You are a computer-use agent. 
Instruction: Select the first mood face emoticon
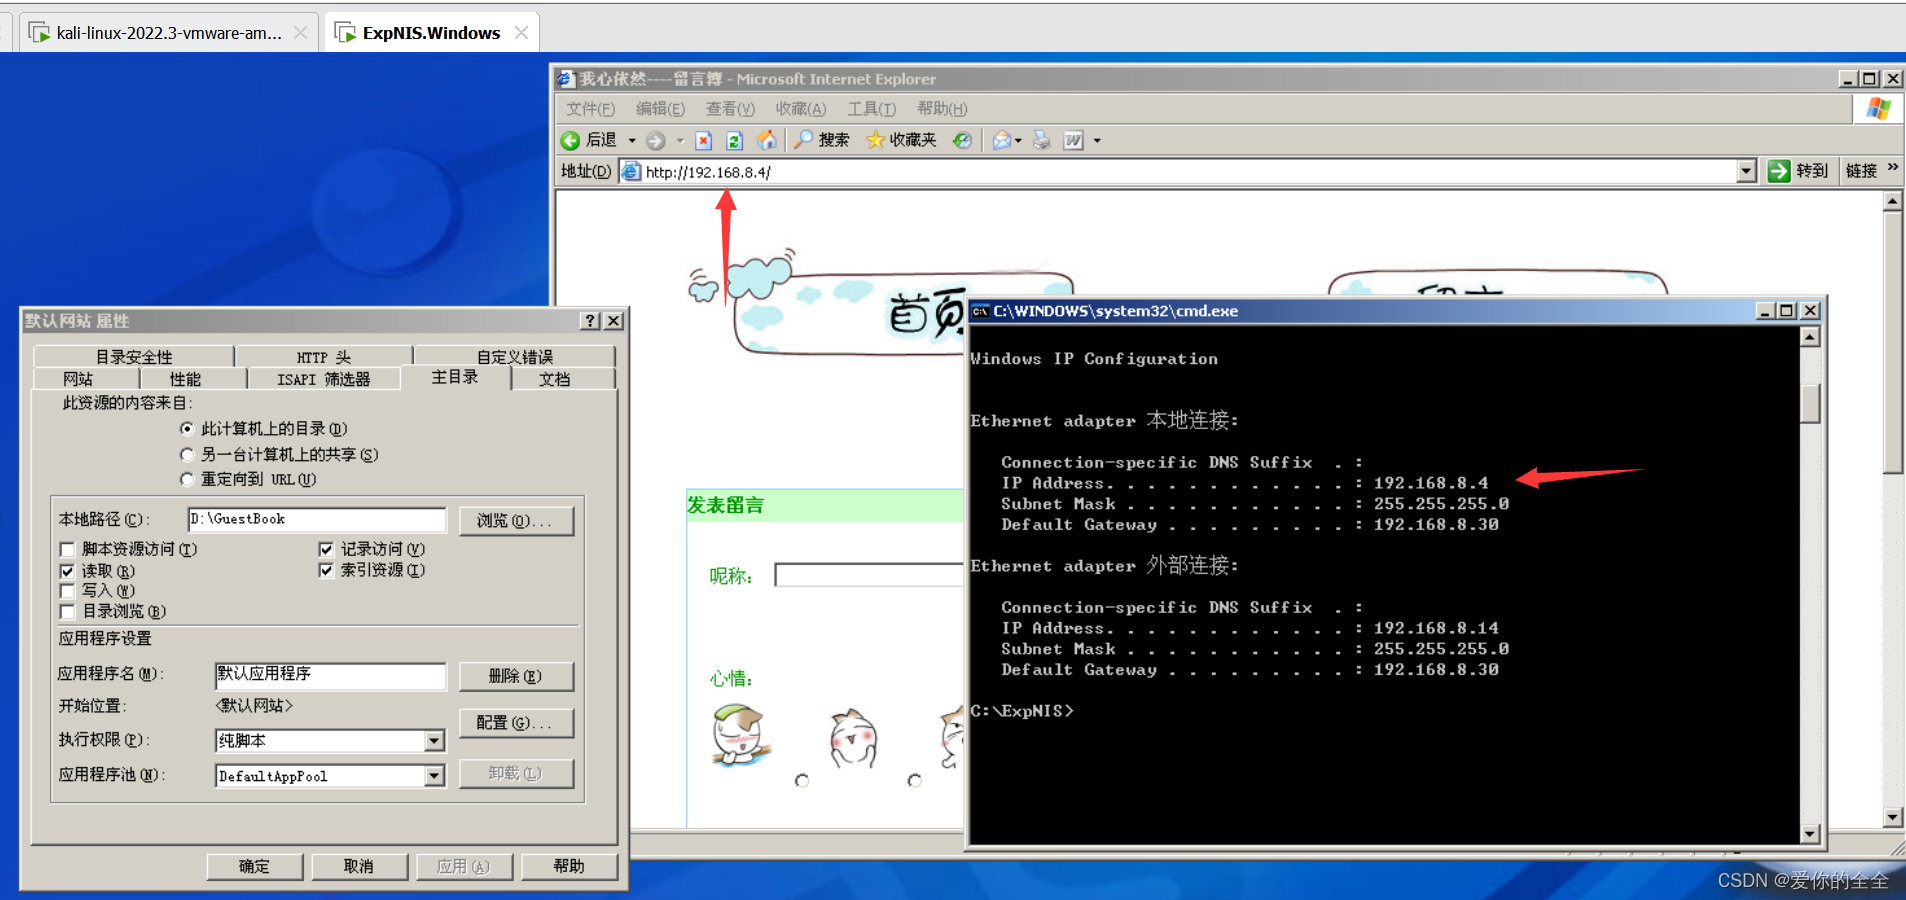coord(740,736)
